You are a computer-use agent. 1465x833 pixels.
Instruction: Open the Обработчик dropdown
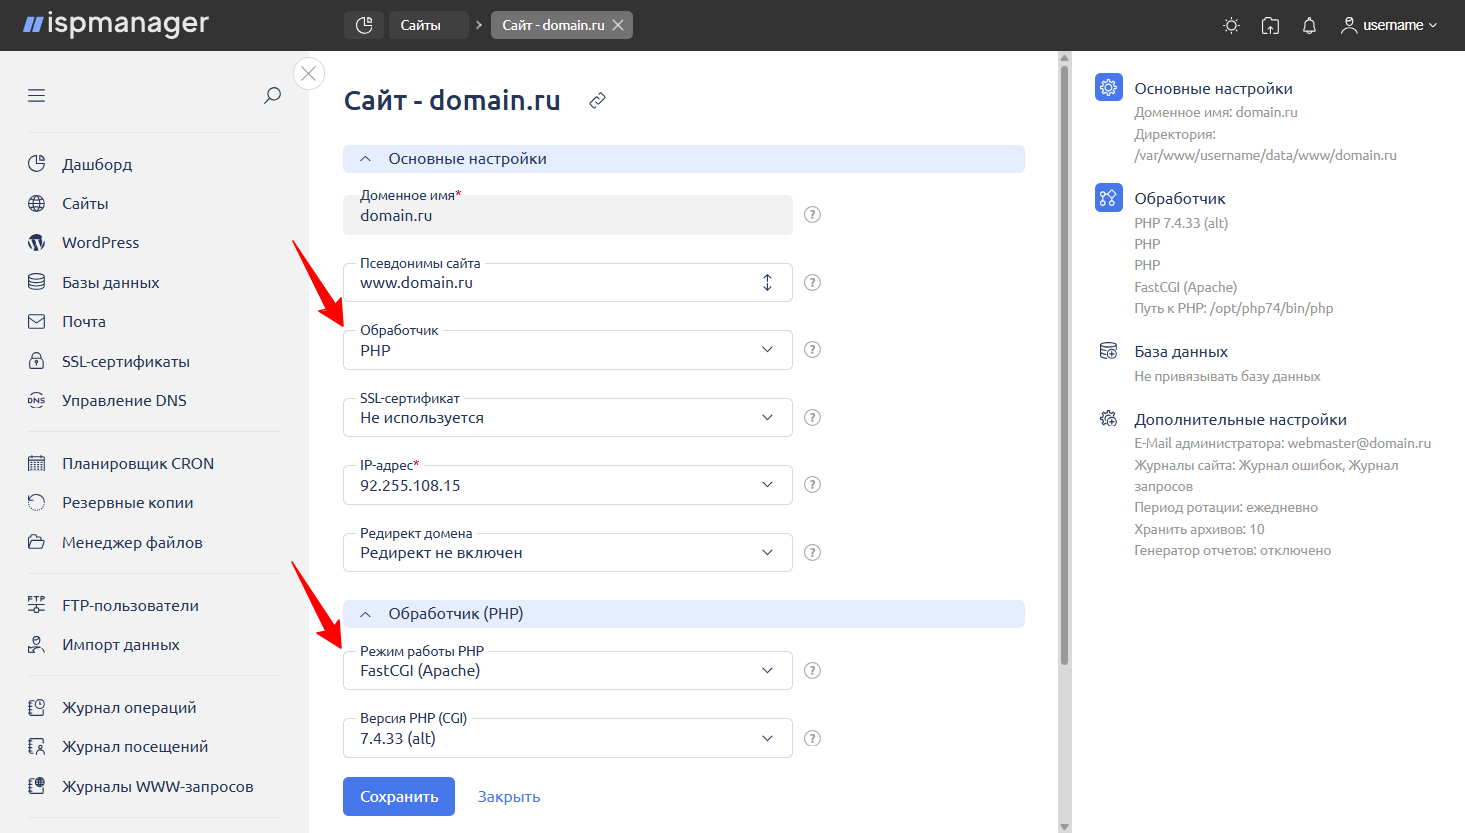tap(567, 350)
